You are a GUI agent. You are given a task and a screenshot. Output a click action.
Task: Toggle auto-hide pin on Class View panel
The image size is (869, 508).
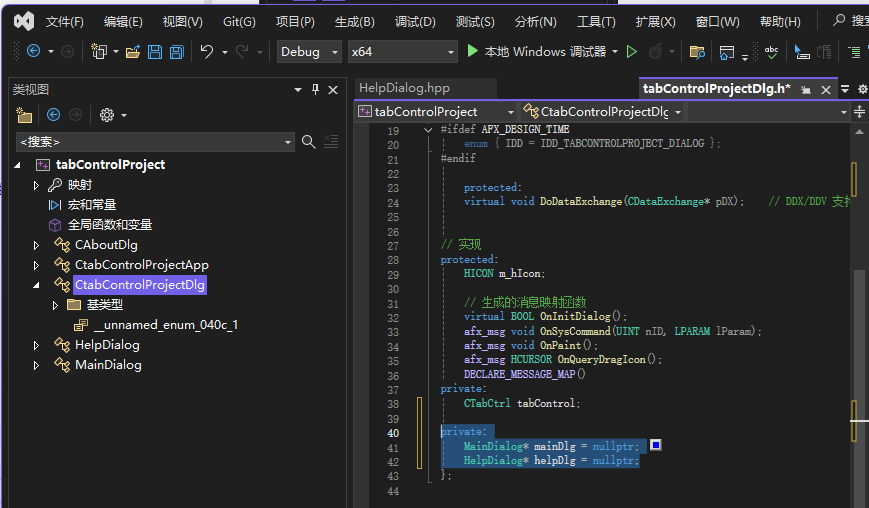(316, 89)
